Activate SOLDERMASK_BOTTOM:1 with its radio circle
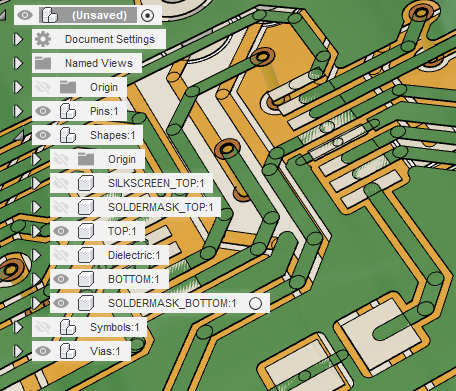 (x=255, y=303)
